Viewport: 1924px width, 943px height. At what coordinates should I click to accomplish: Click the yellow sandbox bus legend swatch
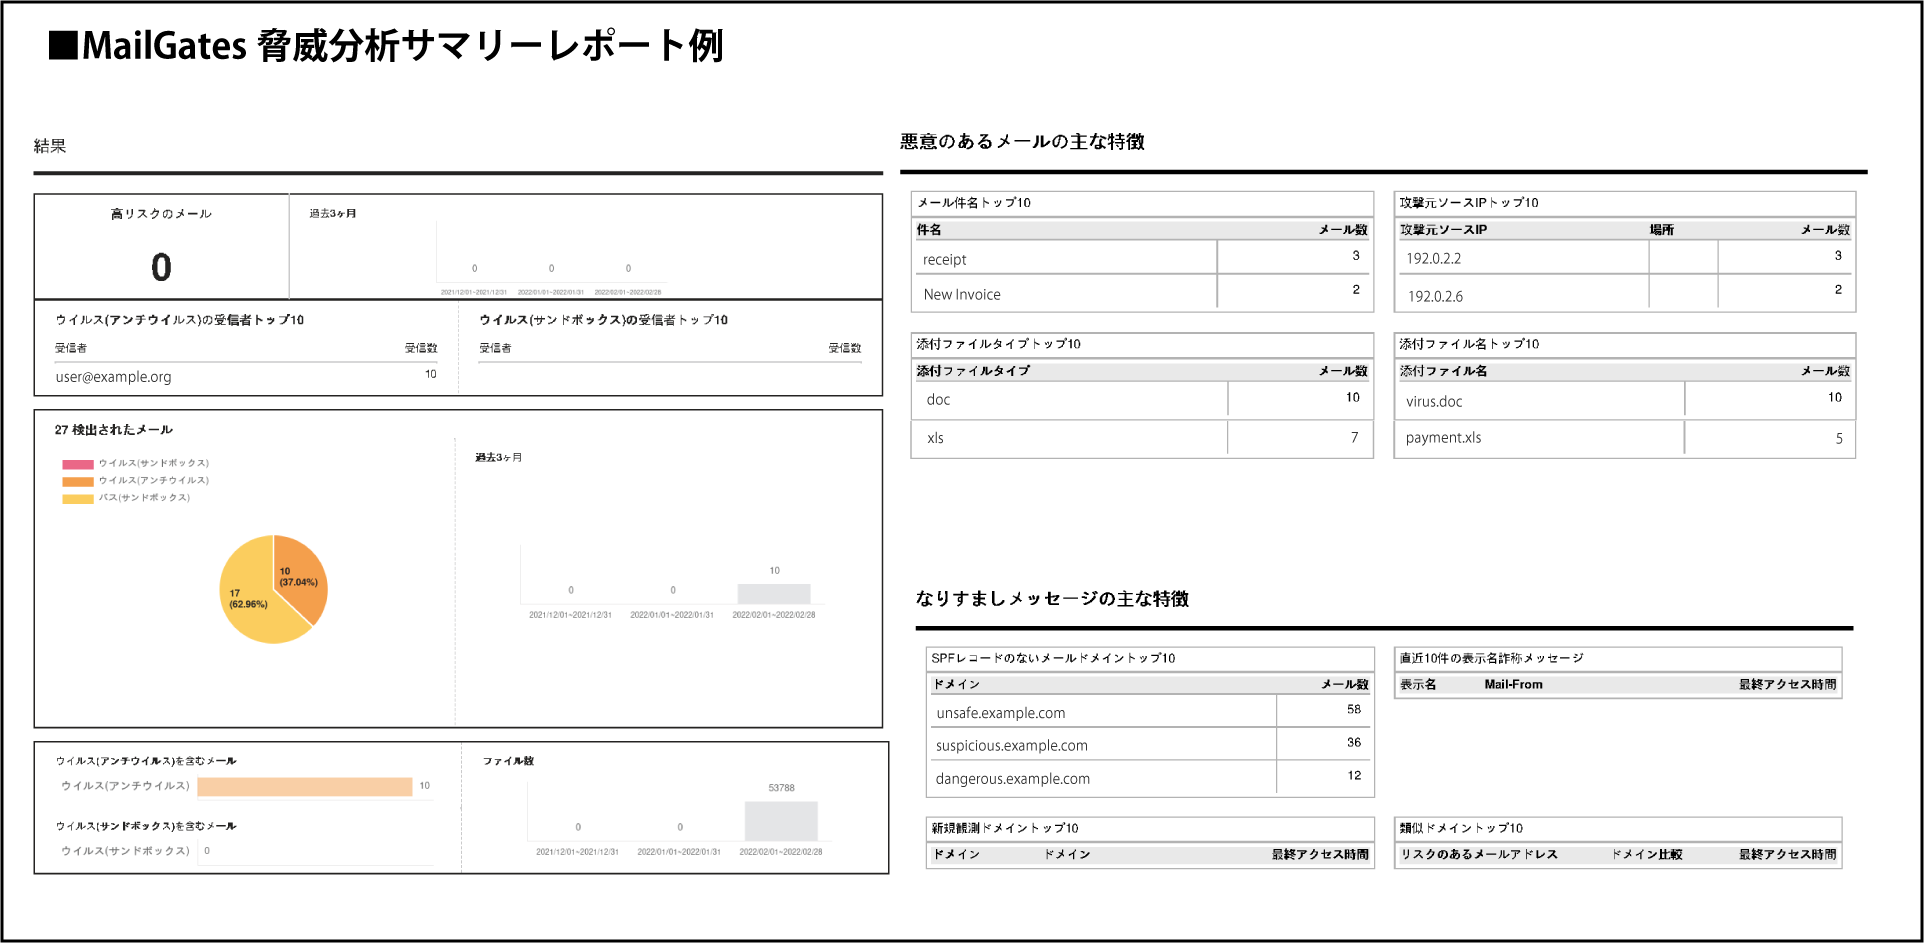point(78,498)
